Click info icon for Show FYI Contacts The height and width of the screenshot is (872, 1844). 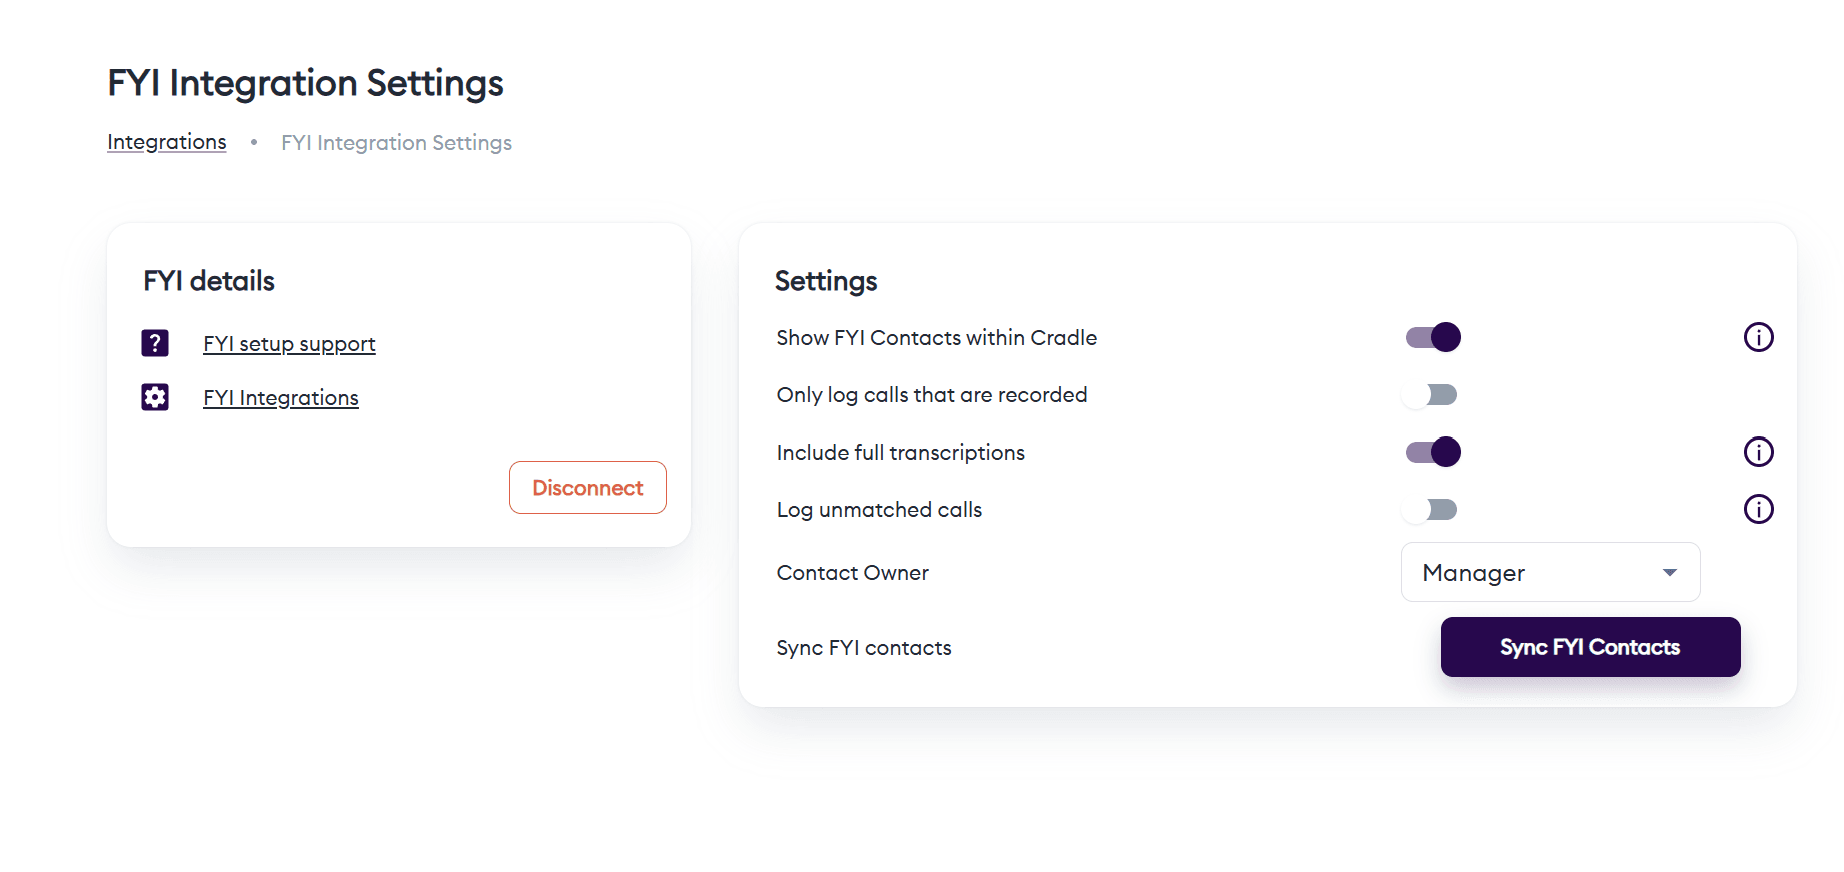click(1758, 337)
